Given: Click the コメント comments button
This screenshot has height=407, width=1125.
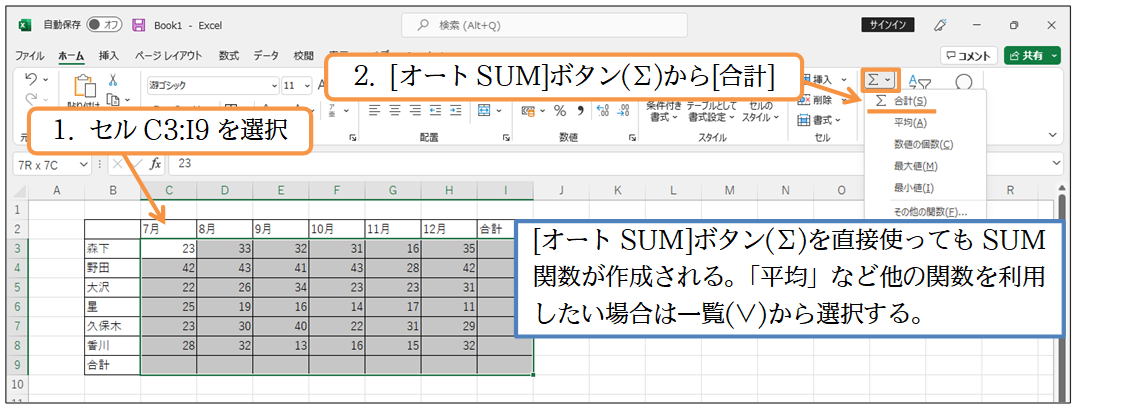Looking at the screenshot, I should tap(969, 55).
